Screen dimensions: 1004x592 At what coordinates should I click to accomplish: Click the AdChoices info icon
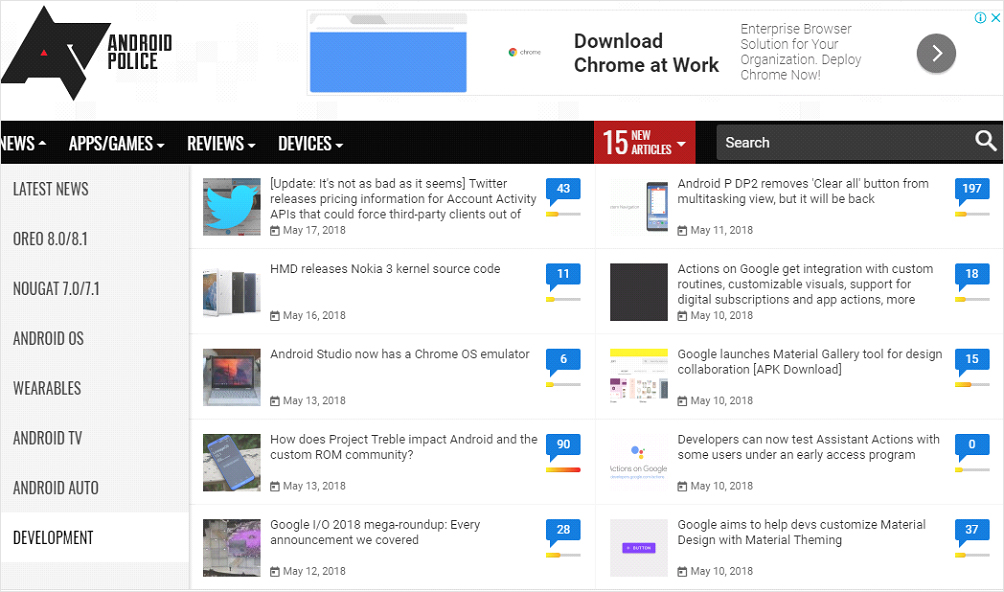tap(981, 18)
